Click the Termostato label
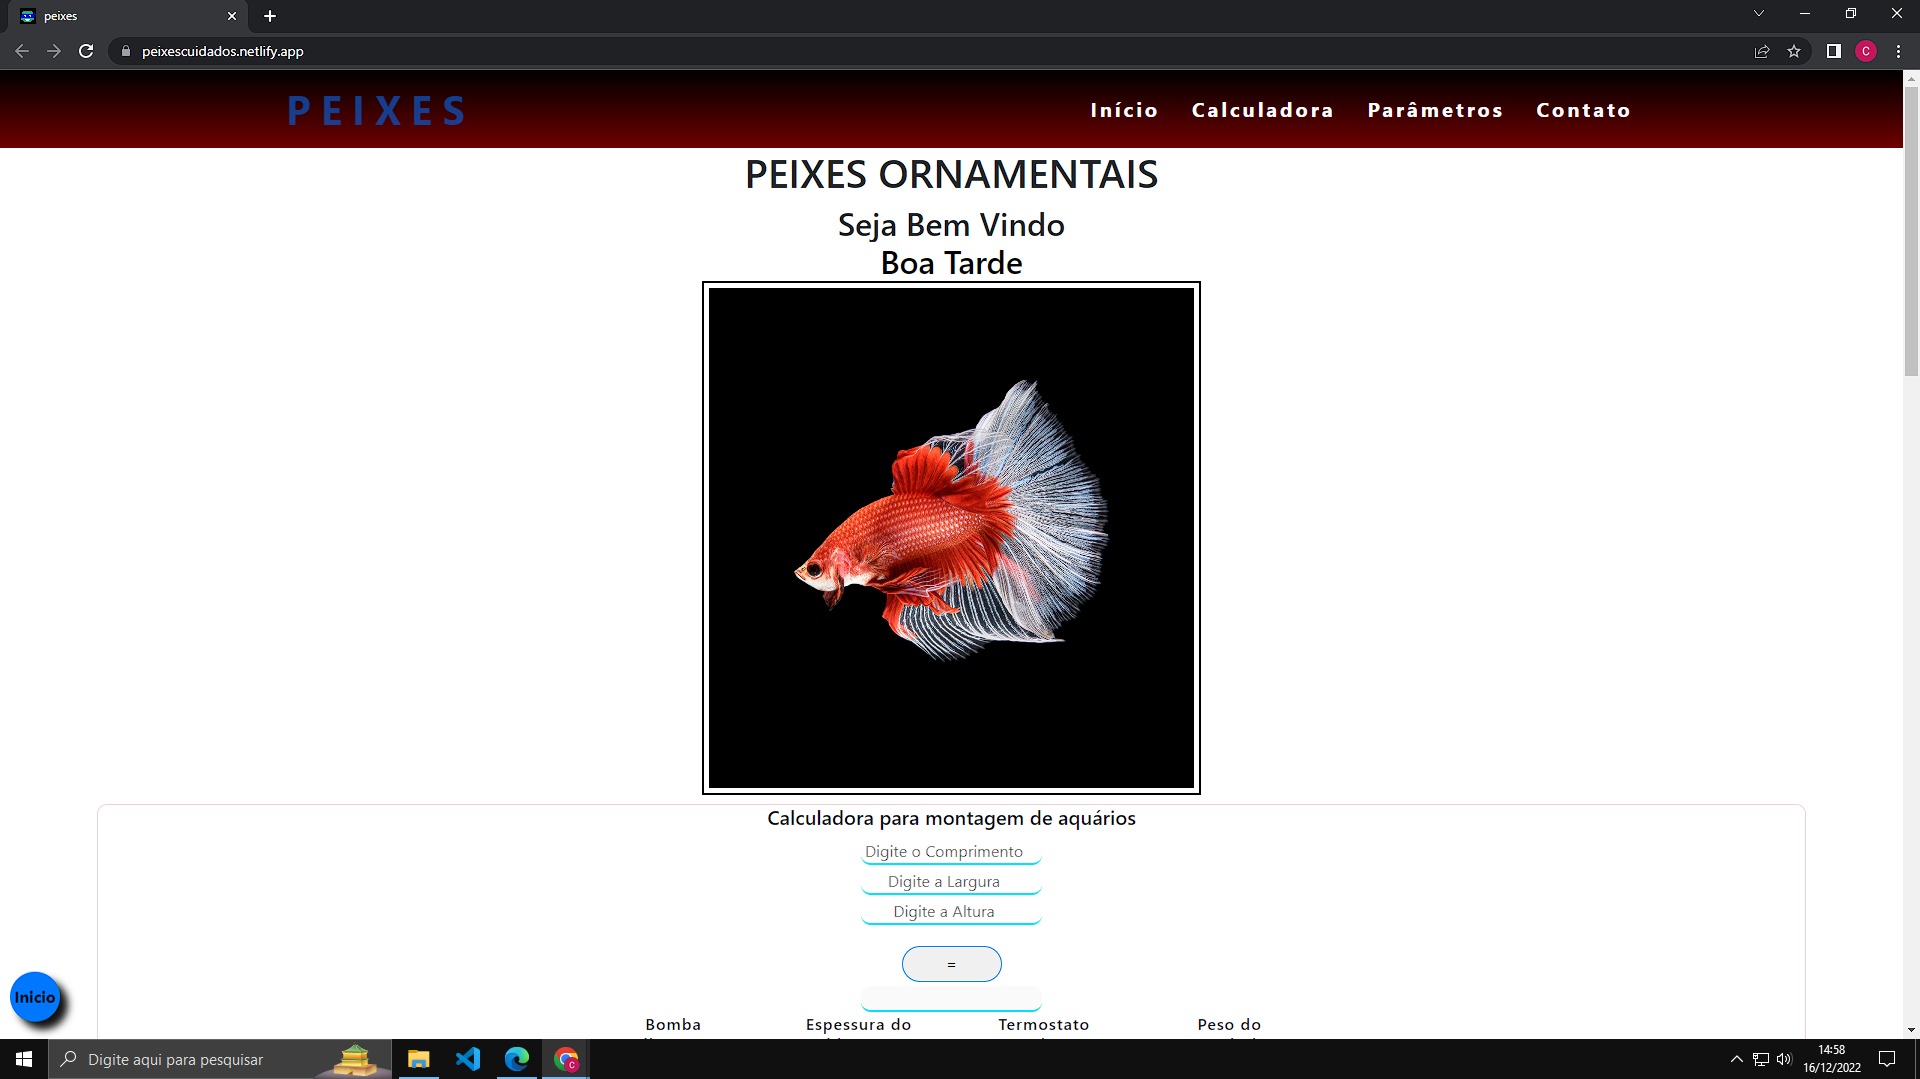The height and width of the screenshot is (1079, 1920). 1043,1025
